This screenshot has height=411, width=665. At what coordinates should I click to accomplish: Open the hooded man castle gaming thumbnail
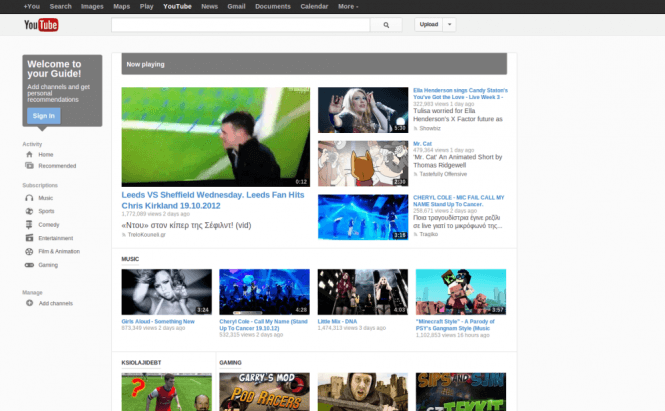pyautogui.click(x=363, y=392)
